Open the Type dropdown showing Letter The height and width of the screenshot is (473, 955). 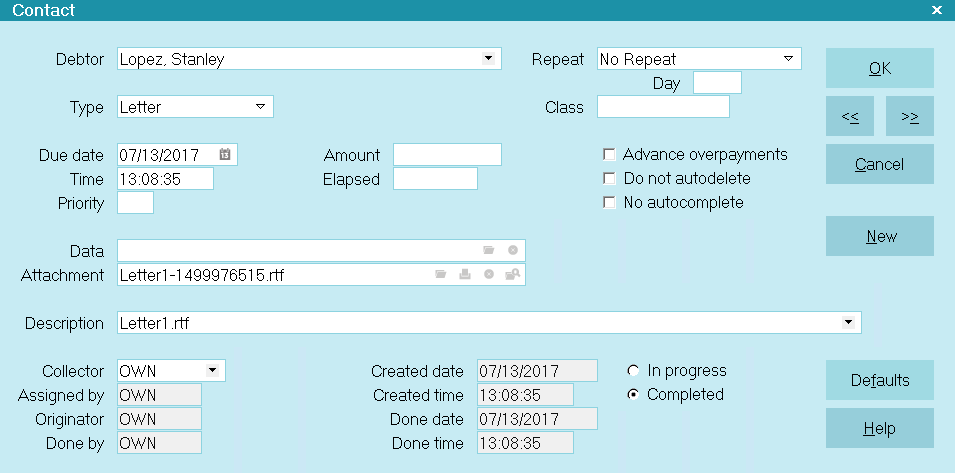click(261, 107)
